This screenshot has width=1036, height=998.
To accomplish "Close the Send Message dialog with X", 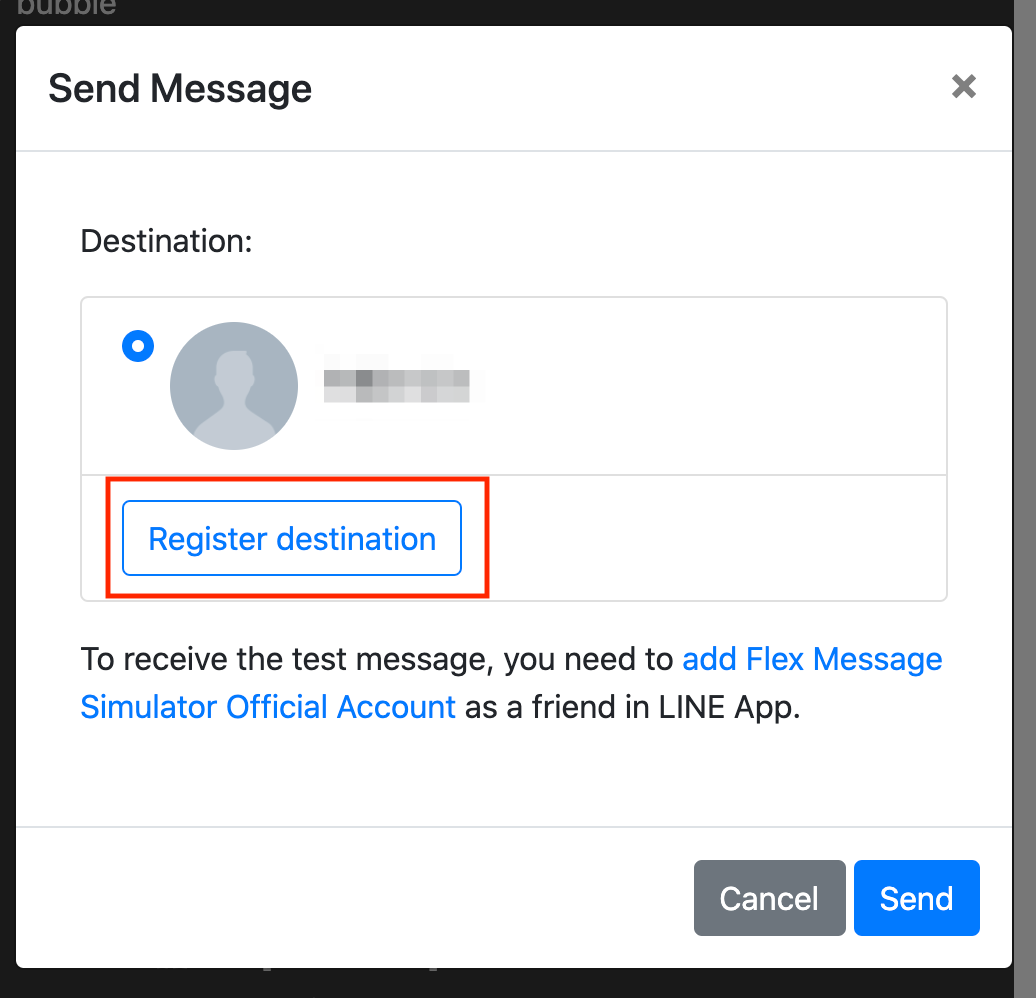I will [x=963, y=87].
